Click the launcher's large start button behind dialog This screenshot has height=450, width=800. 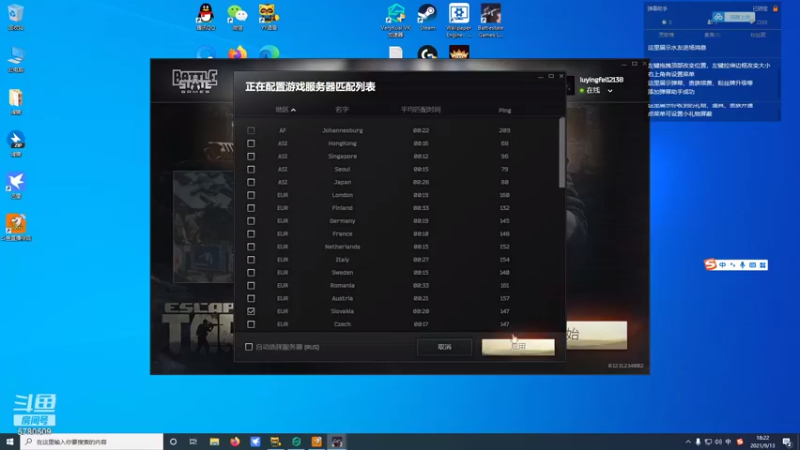[596, 335]
